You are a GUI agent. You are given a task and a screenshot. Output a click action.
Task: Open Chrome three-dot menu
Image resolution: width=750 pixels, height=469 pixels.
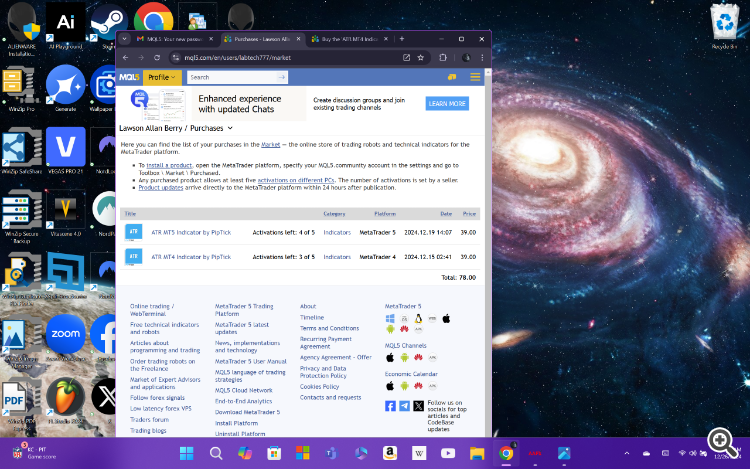482,57
